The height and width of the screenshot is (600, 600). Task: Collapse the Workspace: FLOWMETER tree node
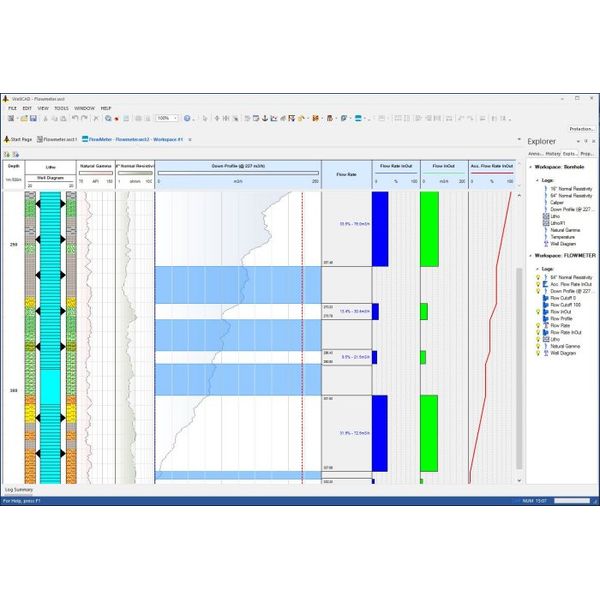point(530,255)
